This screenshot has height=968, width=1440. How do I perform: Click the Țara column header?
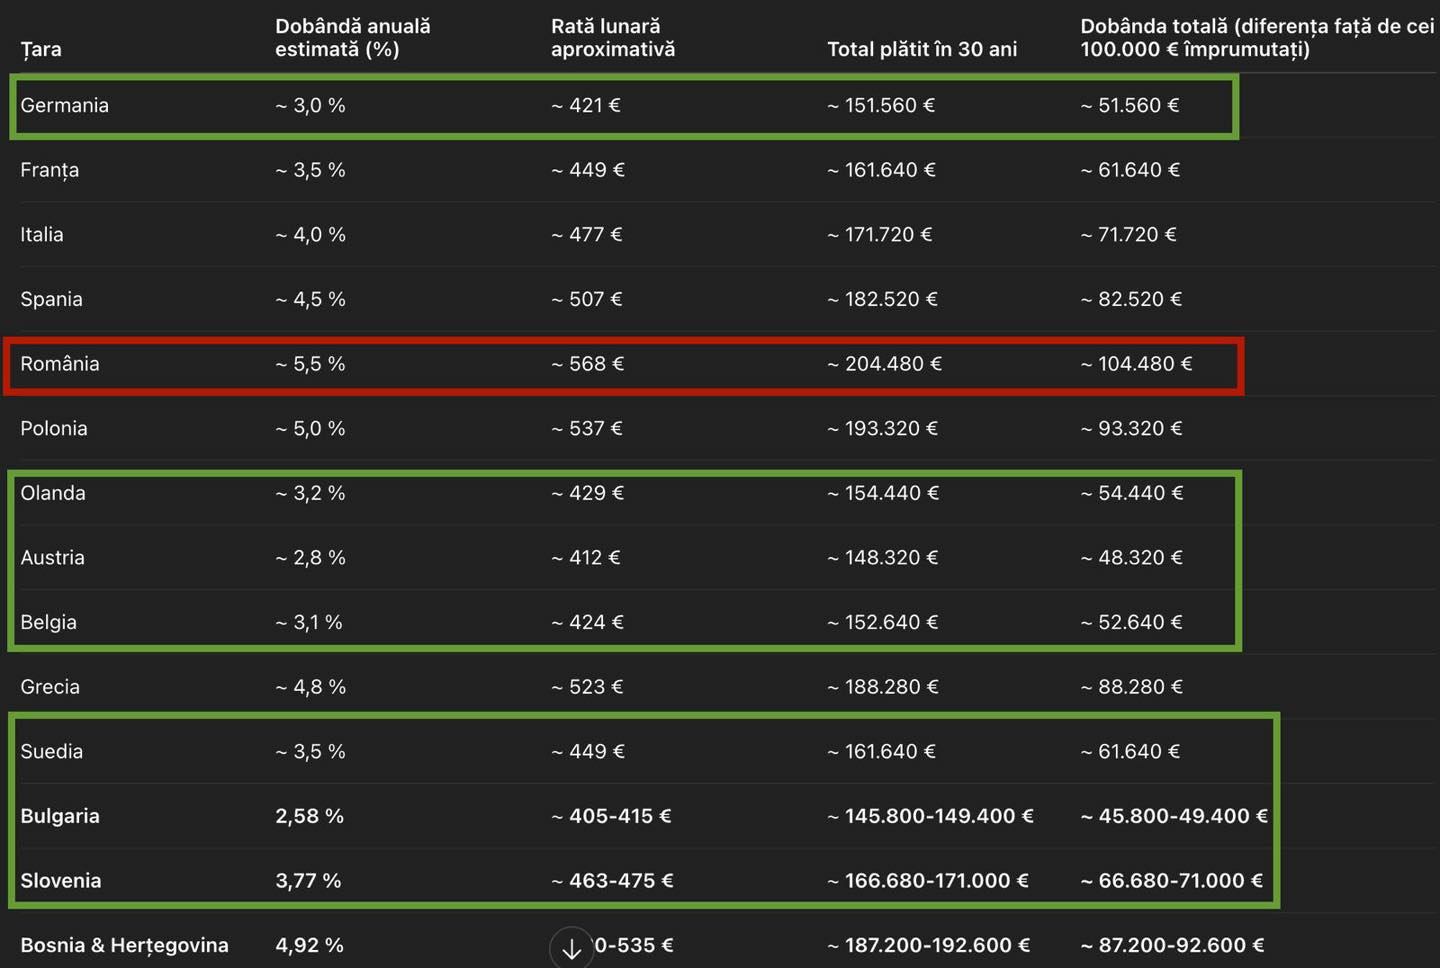click(41, 49)
